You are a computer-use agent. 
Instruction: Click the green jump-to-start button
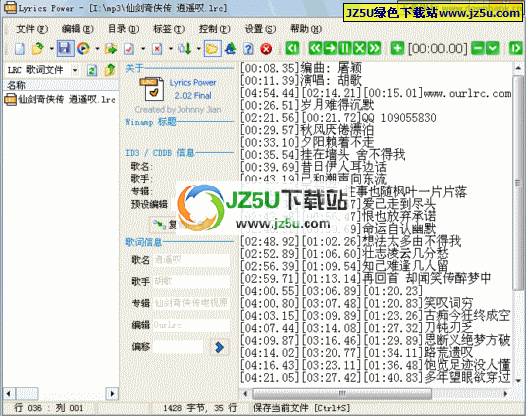coord(292,48)
